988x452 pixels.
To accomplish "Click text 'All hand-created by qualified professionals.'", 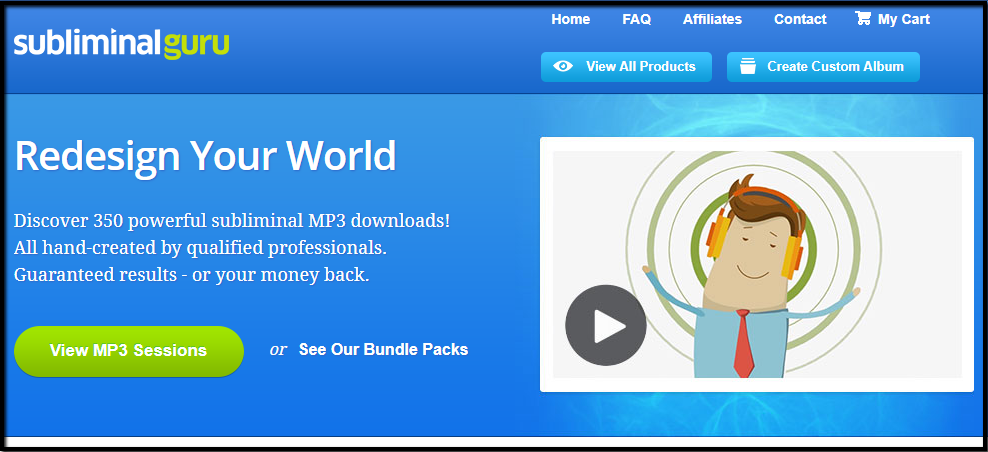I will (200, 248).
